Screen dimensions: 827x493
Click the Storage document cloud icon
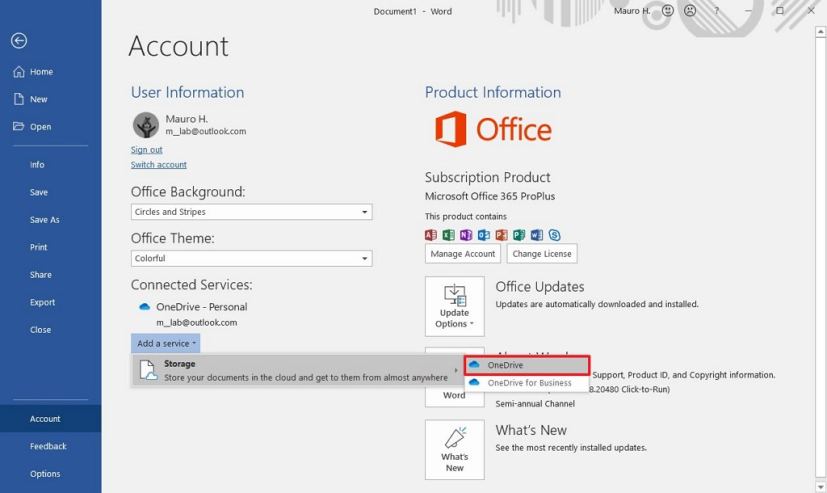click(148, 371)
